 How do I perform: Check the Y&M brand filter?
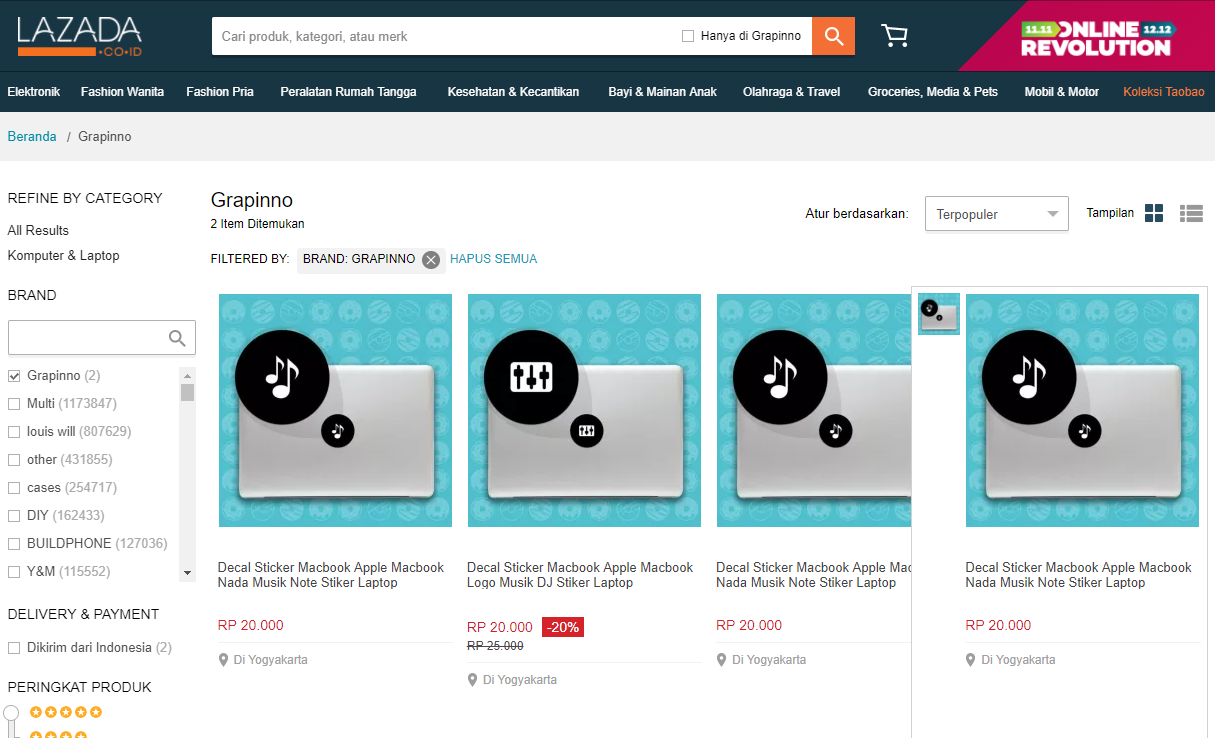click(14, 572)
